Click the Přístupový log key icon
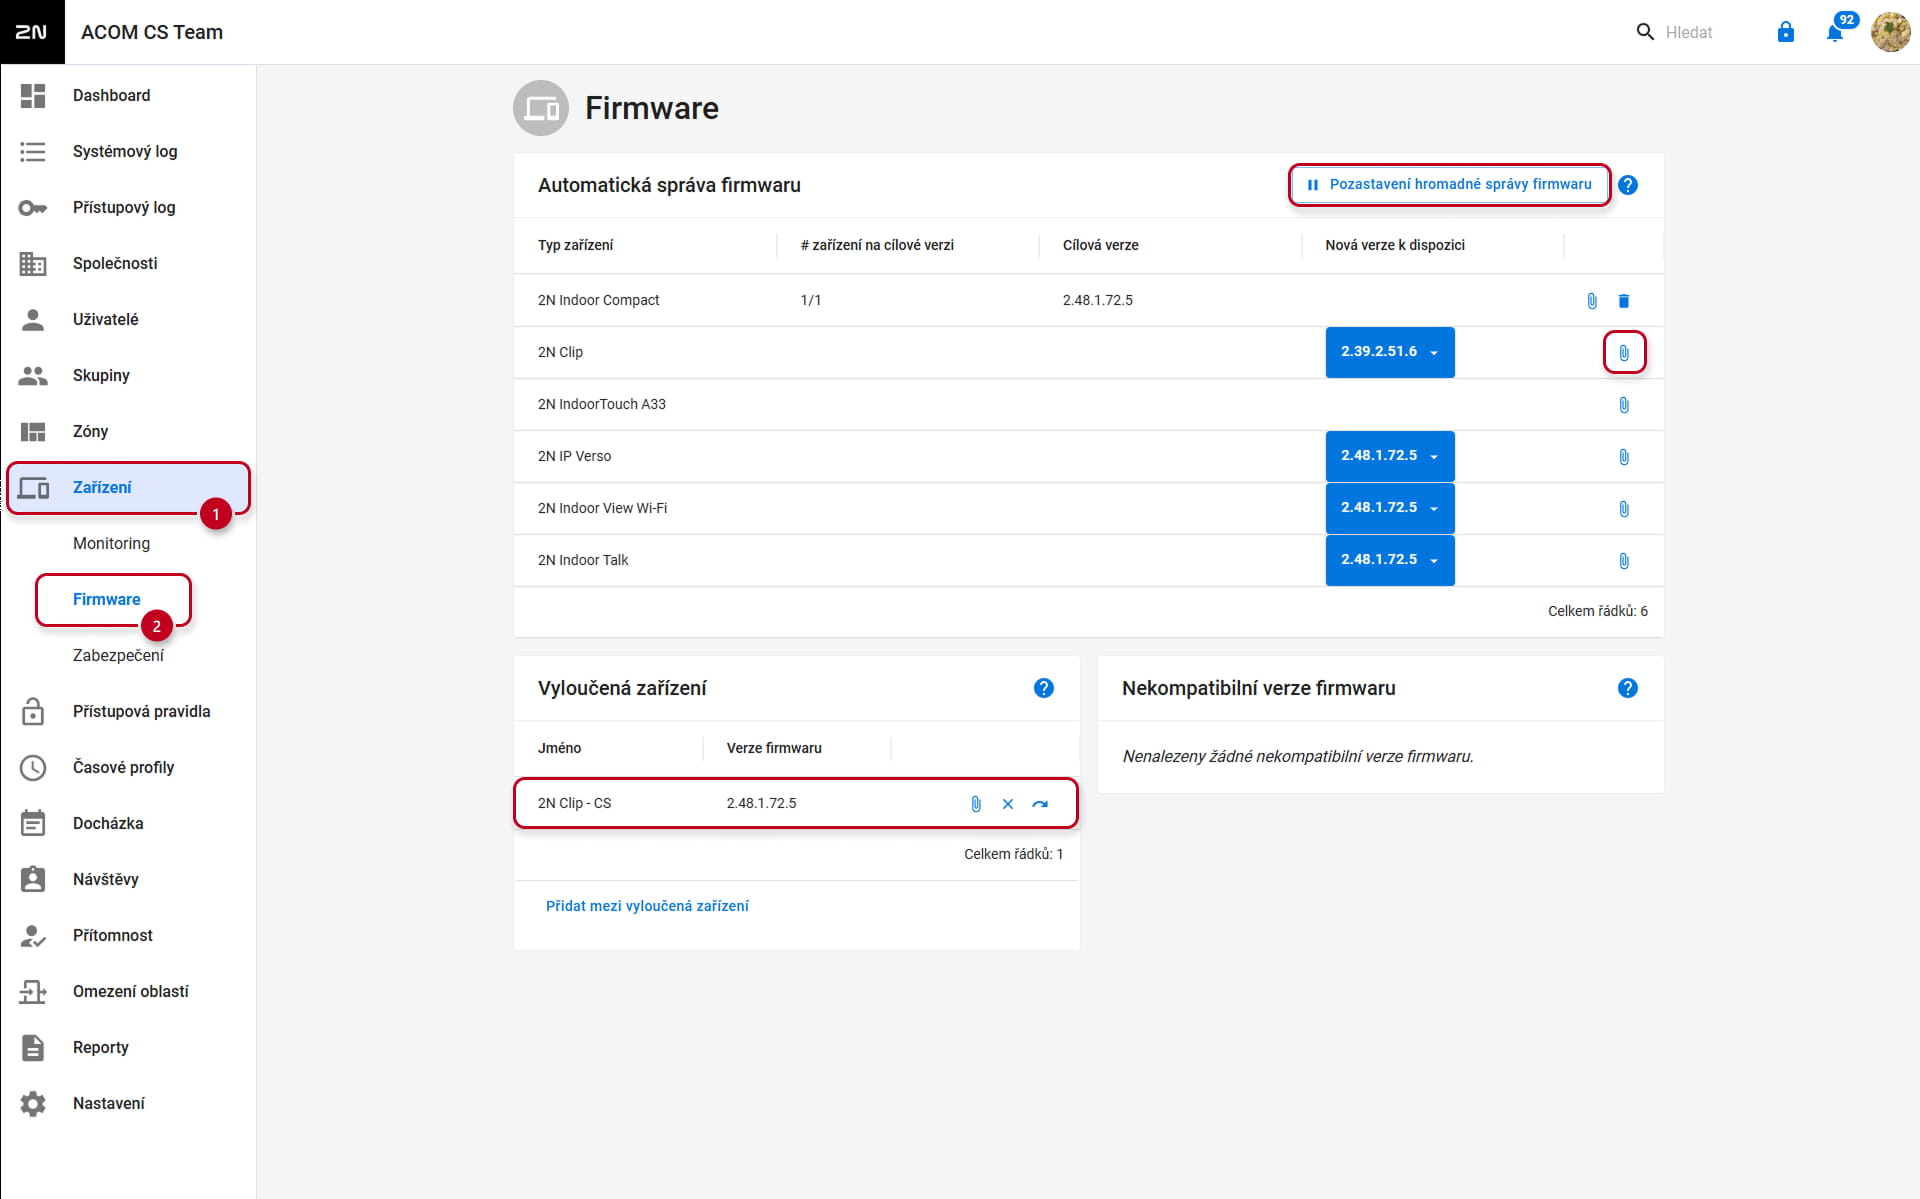1920x1199 pixels. point(33,208)
